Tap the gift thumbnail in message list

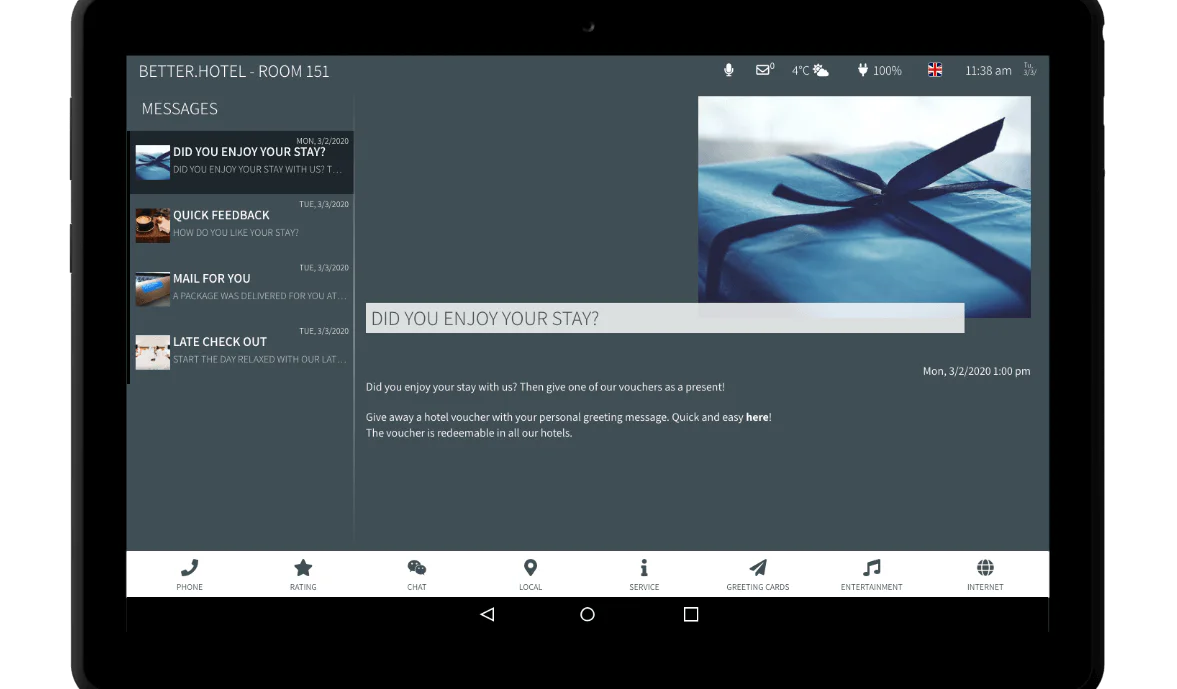tap(152, 162)
